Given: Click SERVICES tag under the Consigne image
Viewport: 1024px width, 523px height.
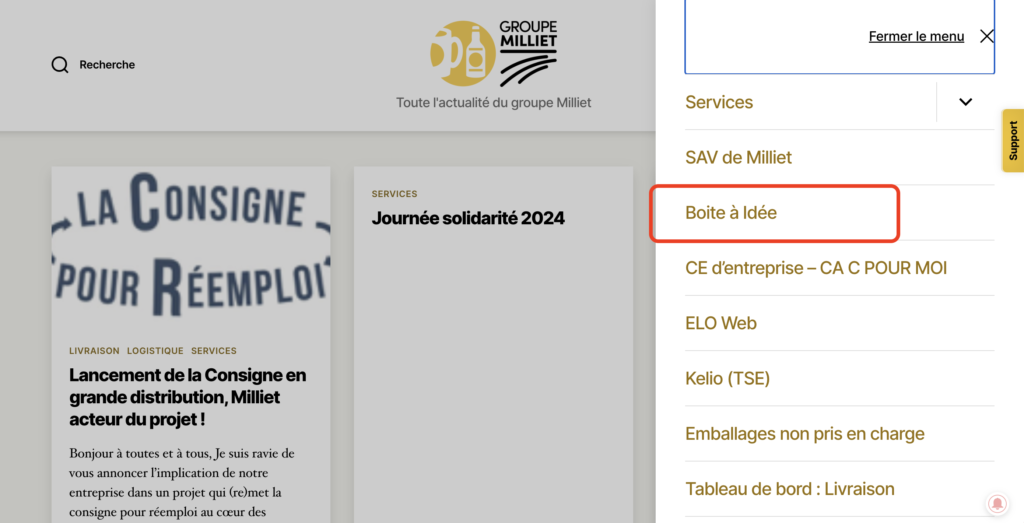Looking at the screenshot, I should (214, 351).
